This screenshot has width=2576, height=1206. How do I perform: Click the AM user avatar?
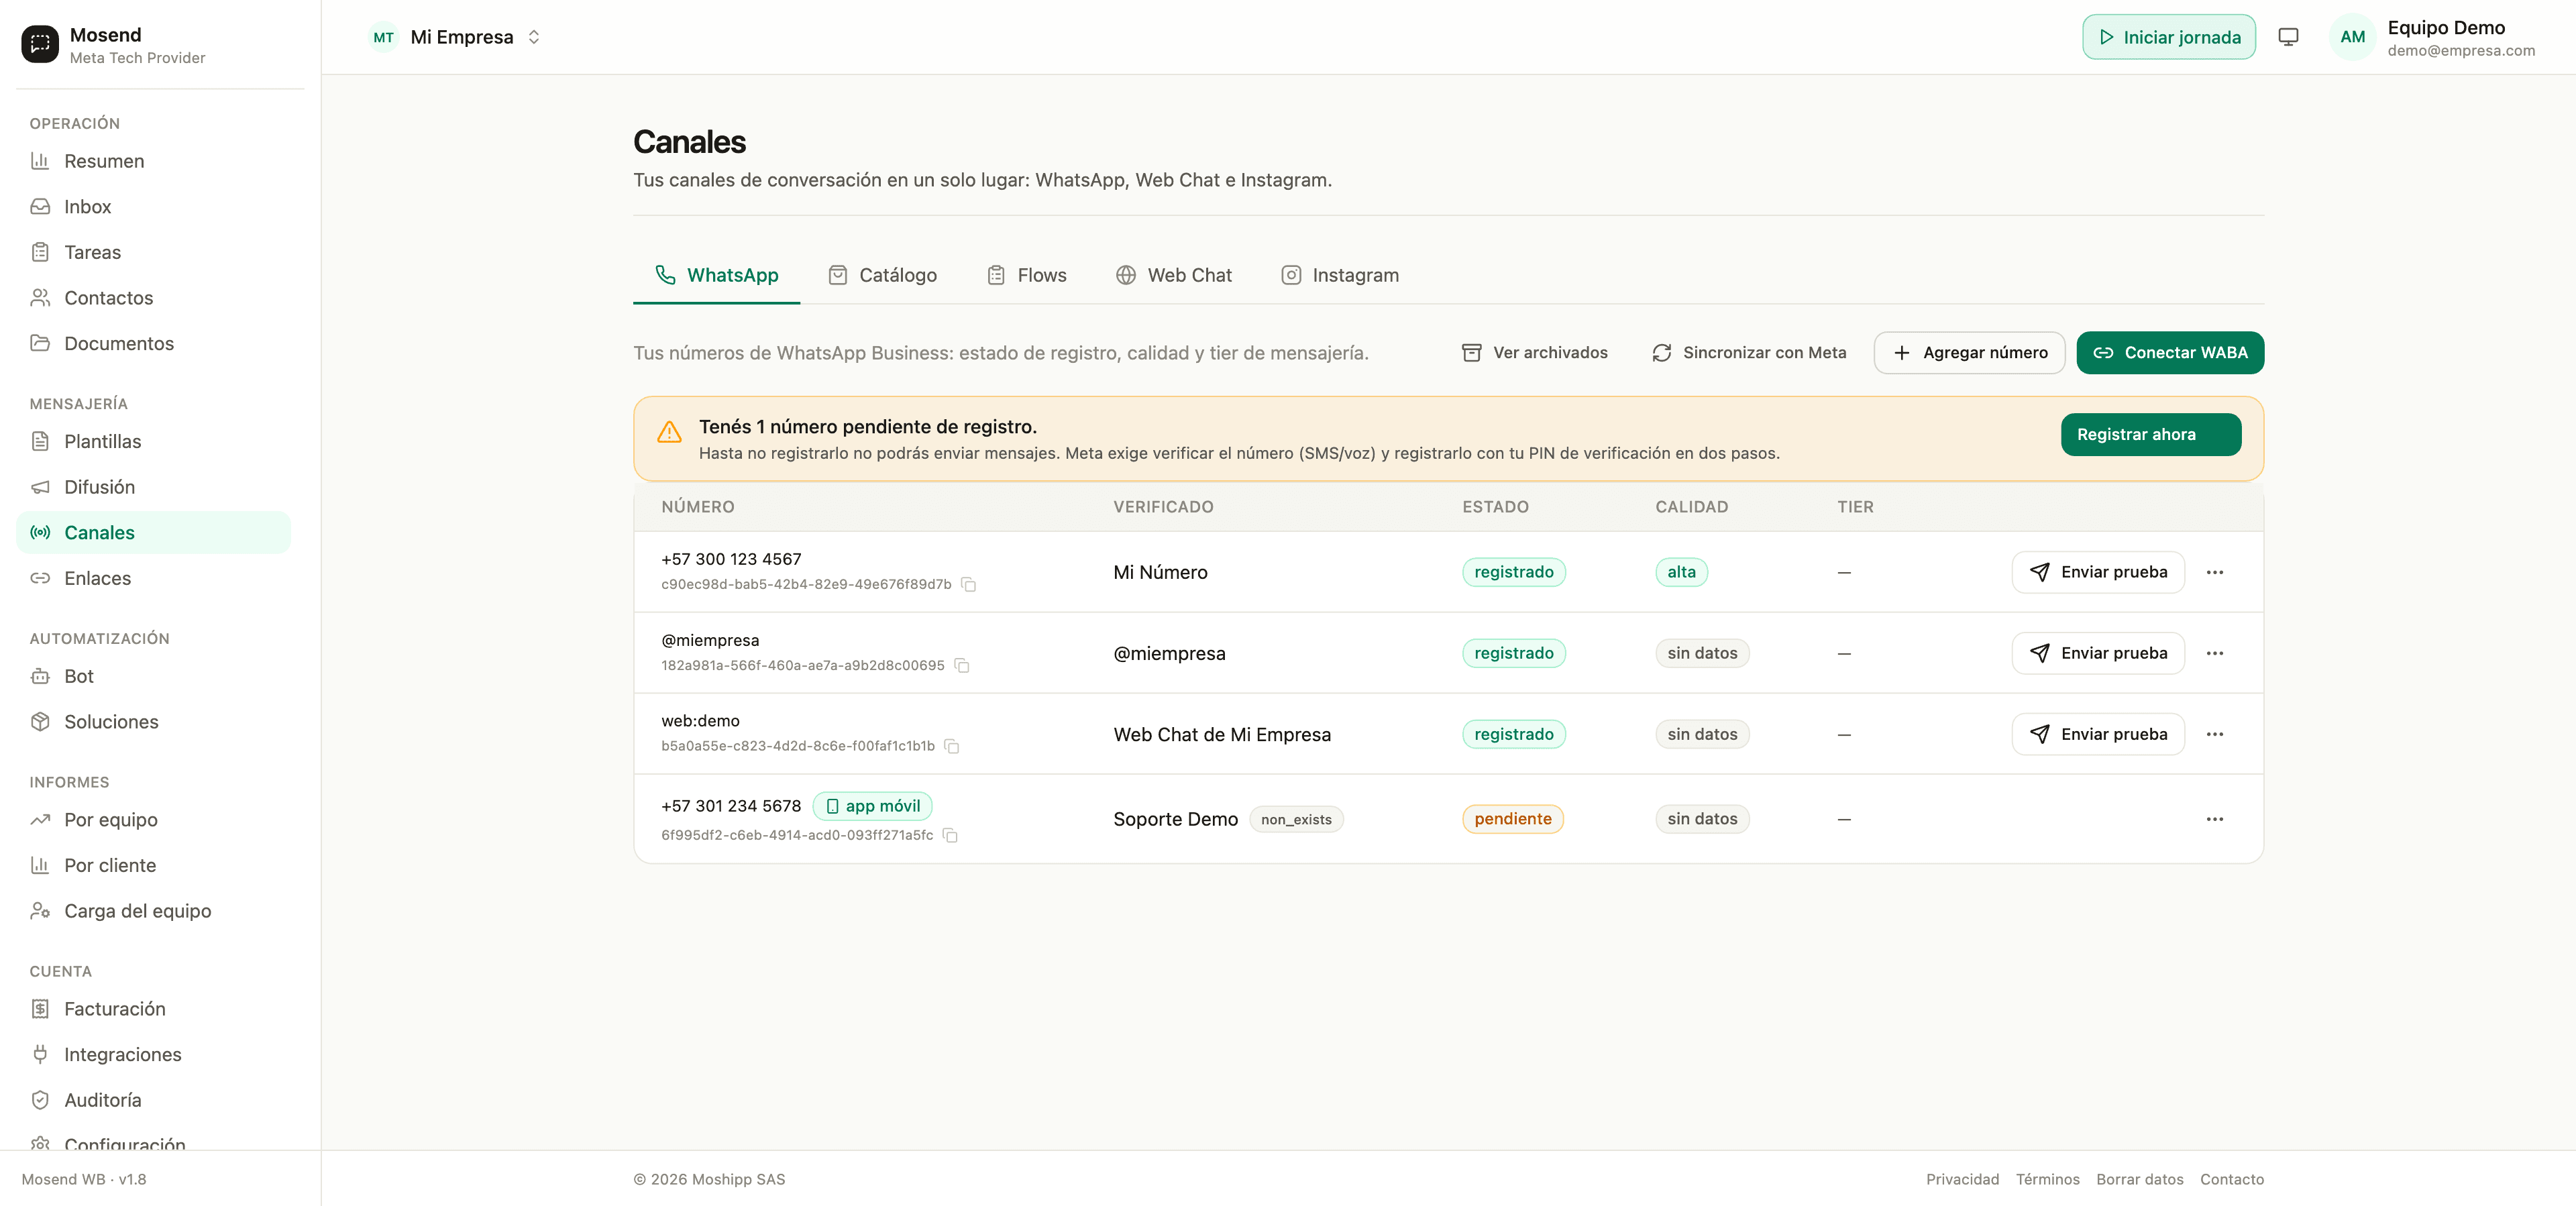2353,37
